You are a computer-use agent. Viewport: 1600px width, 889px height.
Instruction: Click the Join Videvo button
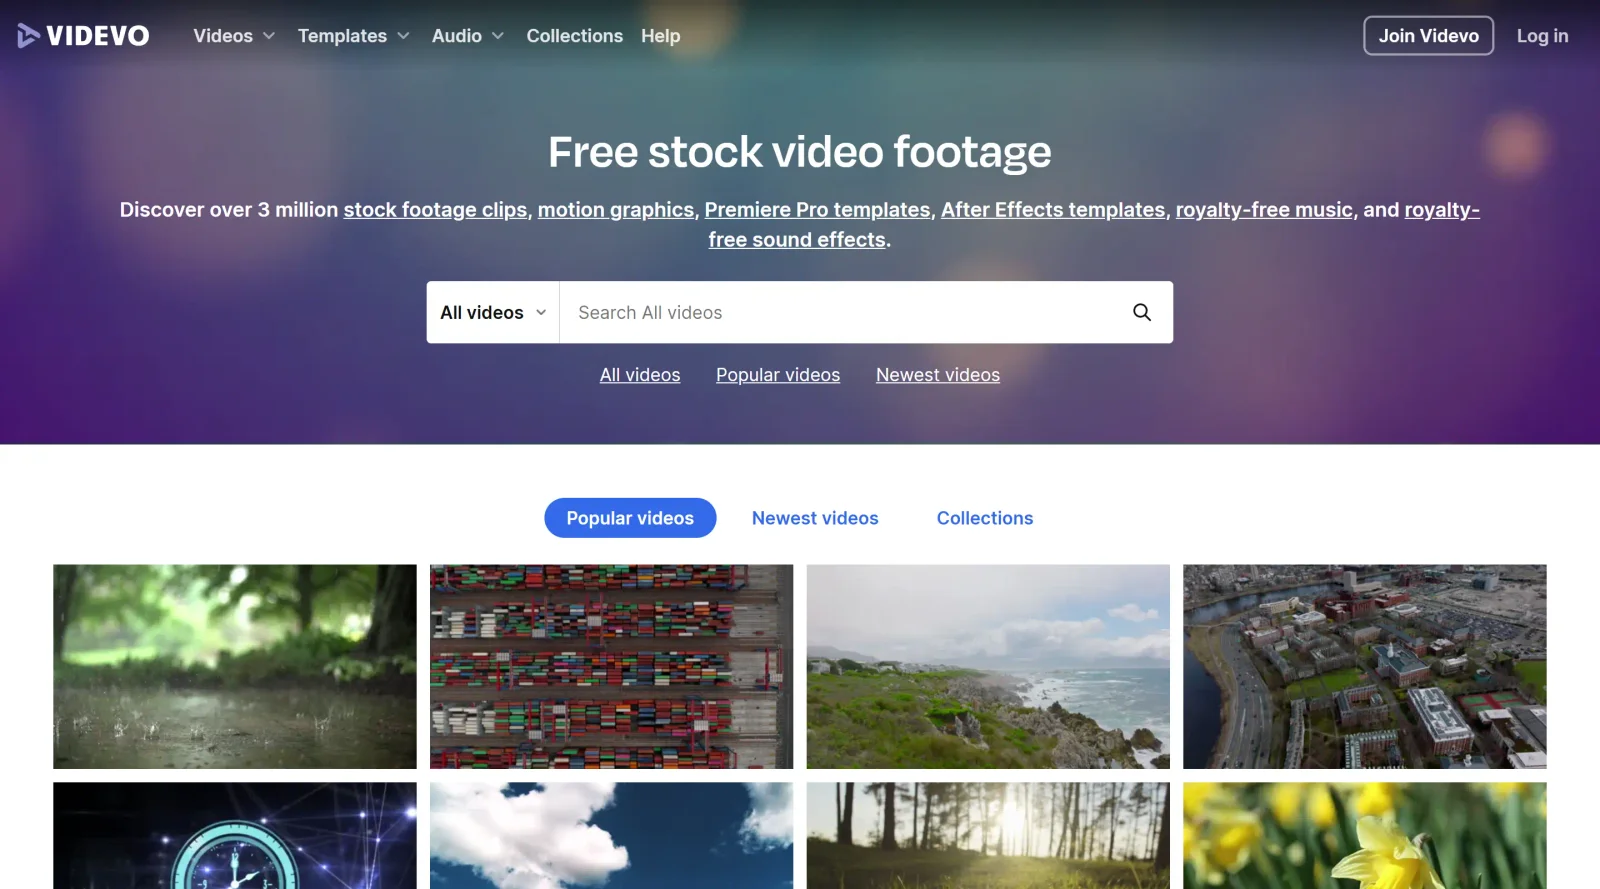pos(1428,36)
